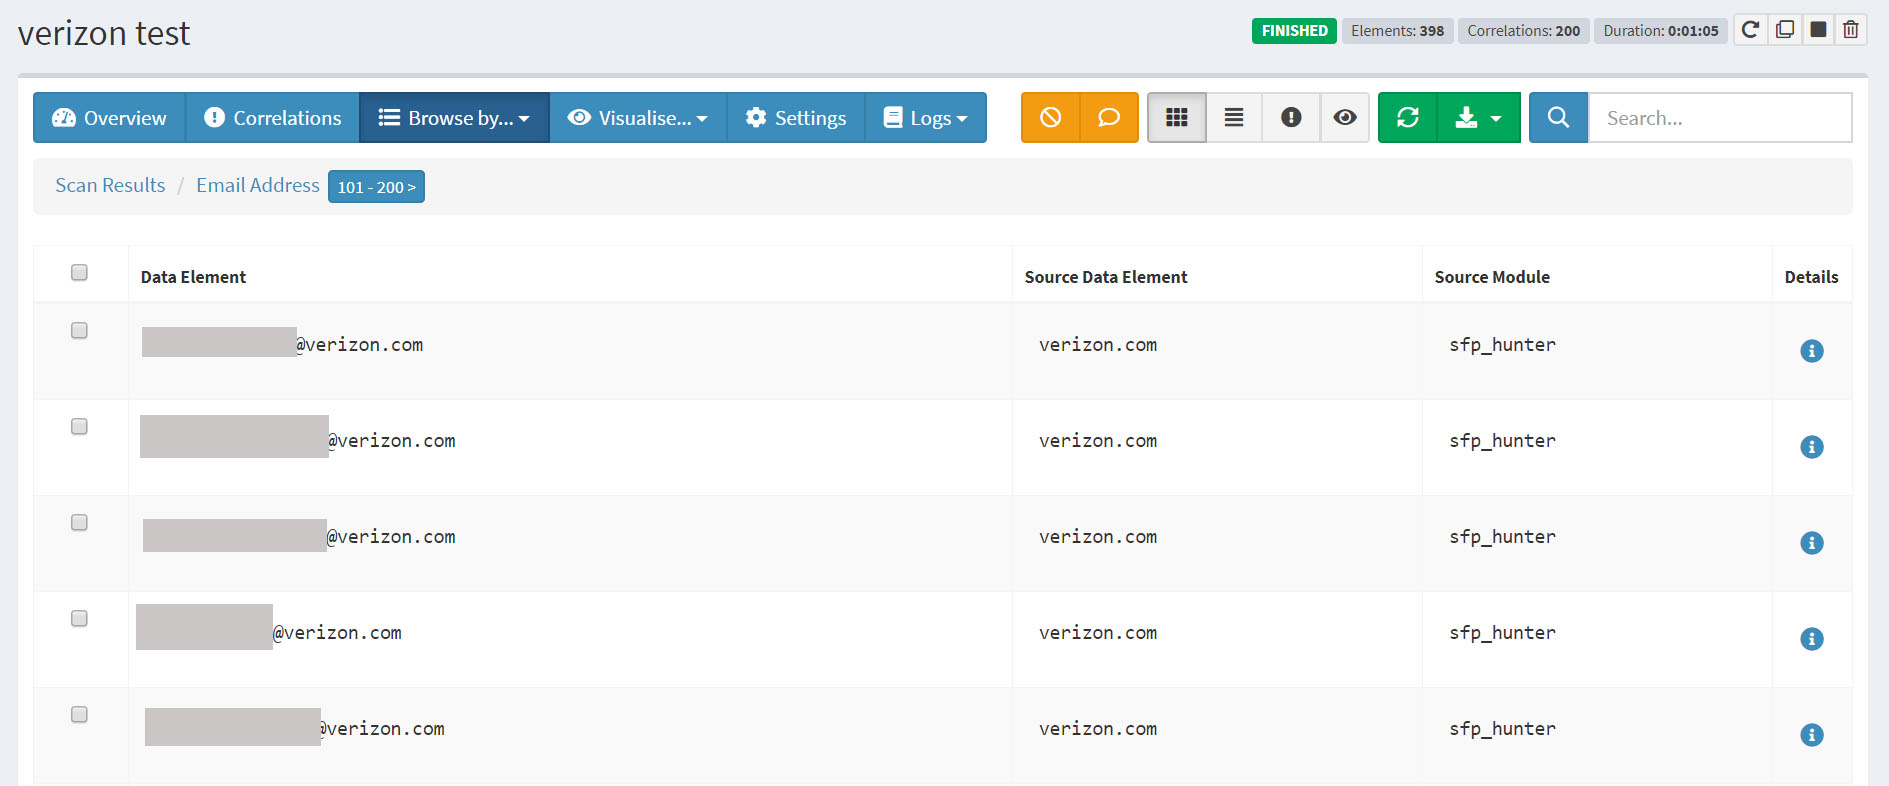This screenshot has width=1889, height=786.
Task: Open details info icon for second row
Action: [1811, 447]
